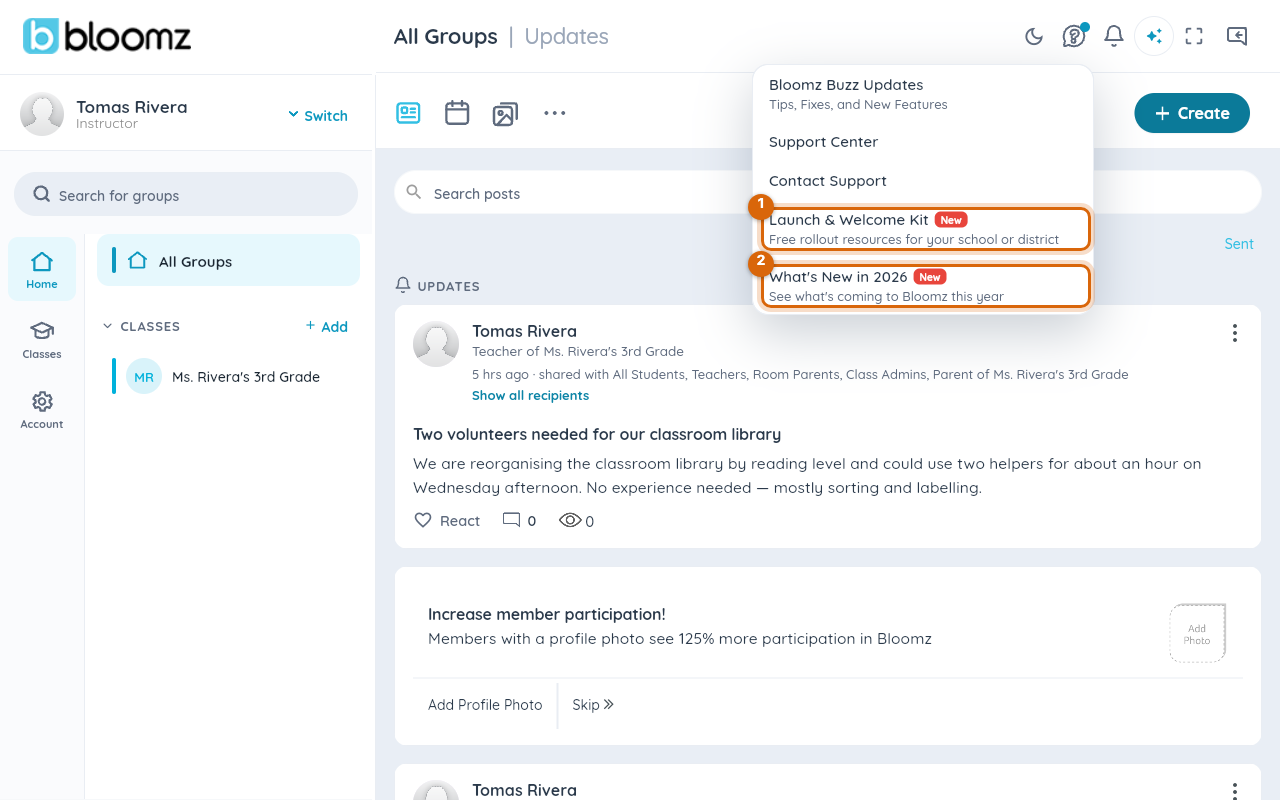Open What's New in 2026 entry

coord(926,285)
